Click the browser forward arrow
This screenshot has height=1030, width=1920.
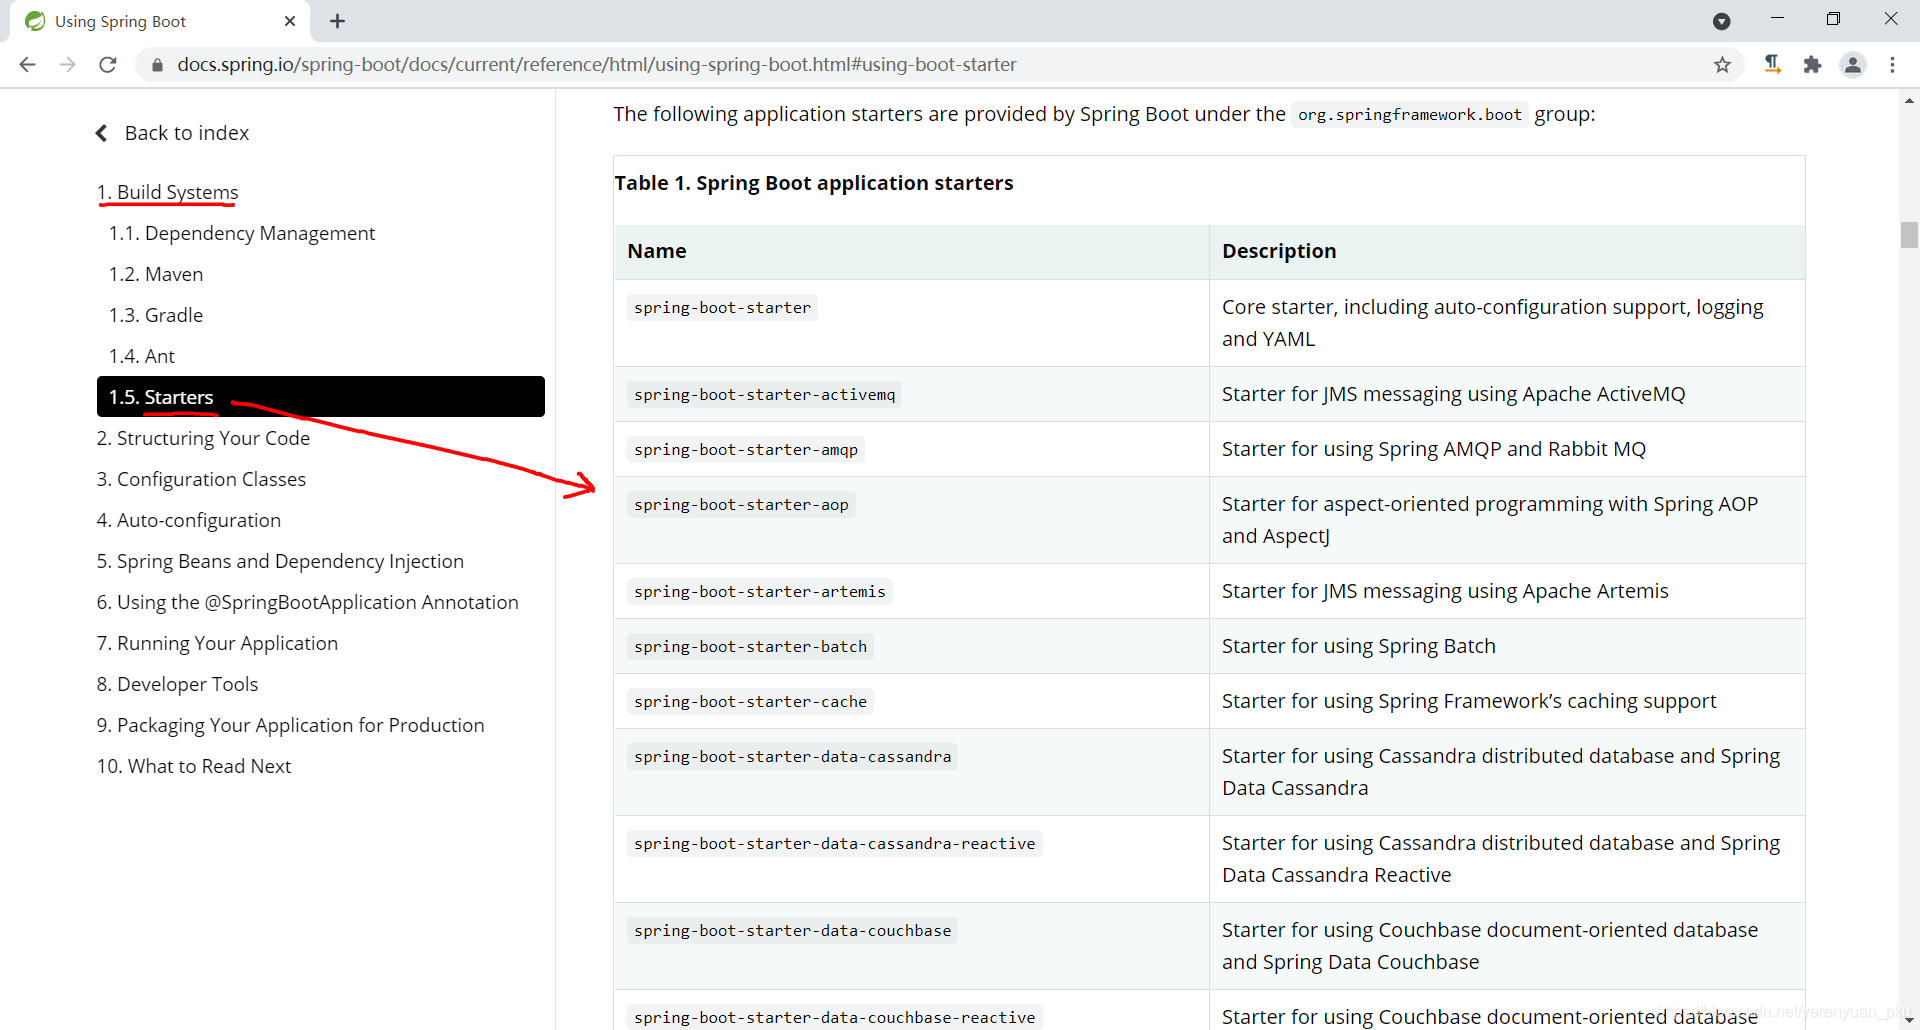tap(68, 65)
